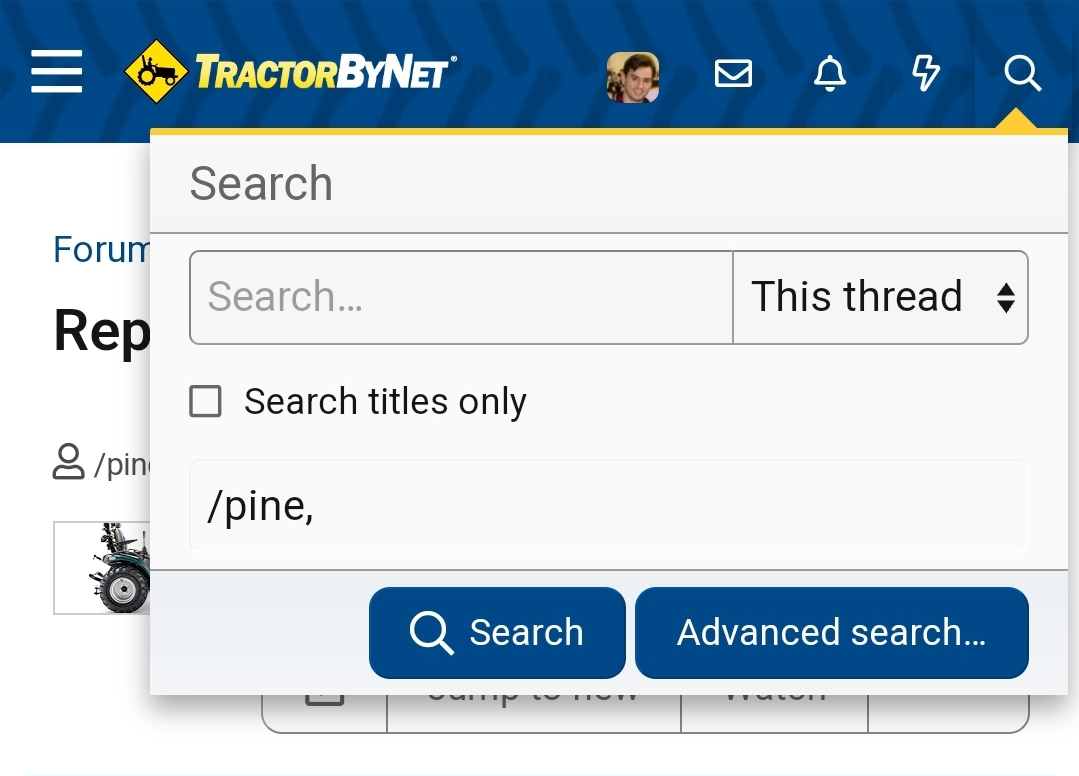
Task: Click the member field containing /pine,
Action: (x=608, y=506)
